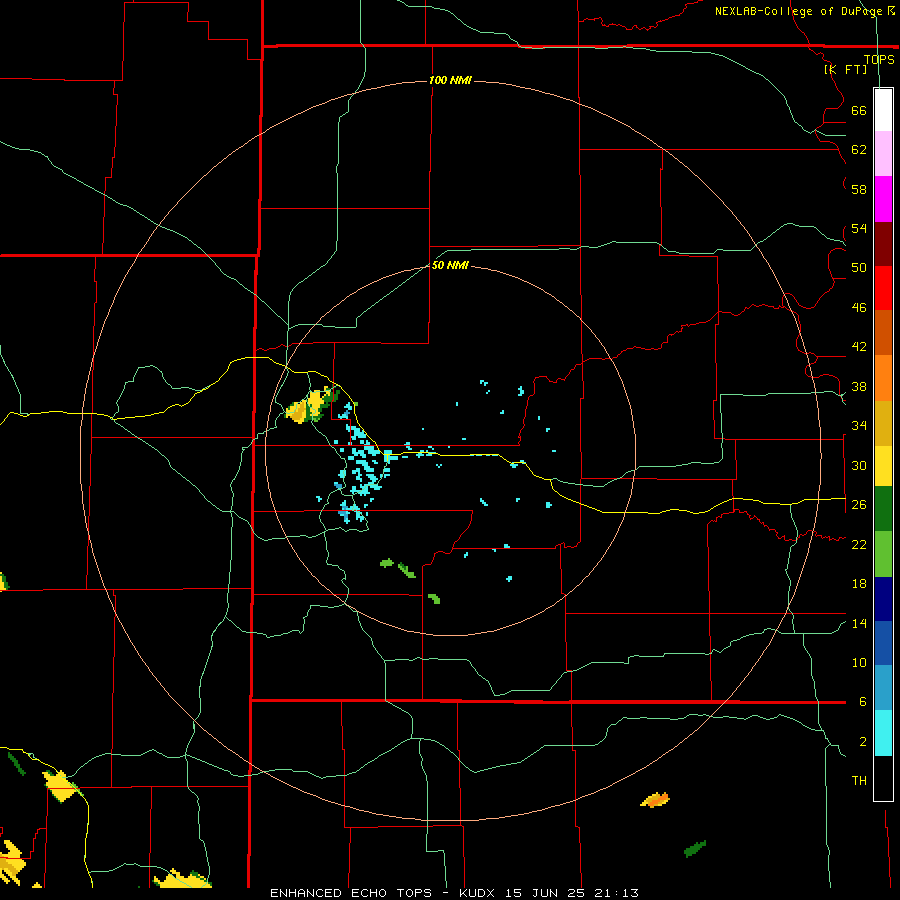This screenshot has width=900, height=900.
Task: Click the cyan 10 kft legend swatch
Action: pyautogui.click(x=883, y=733)
